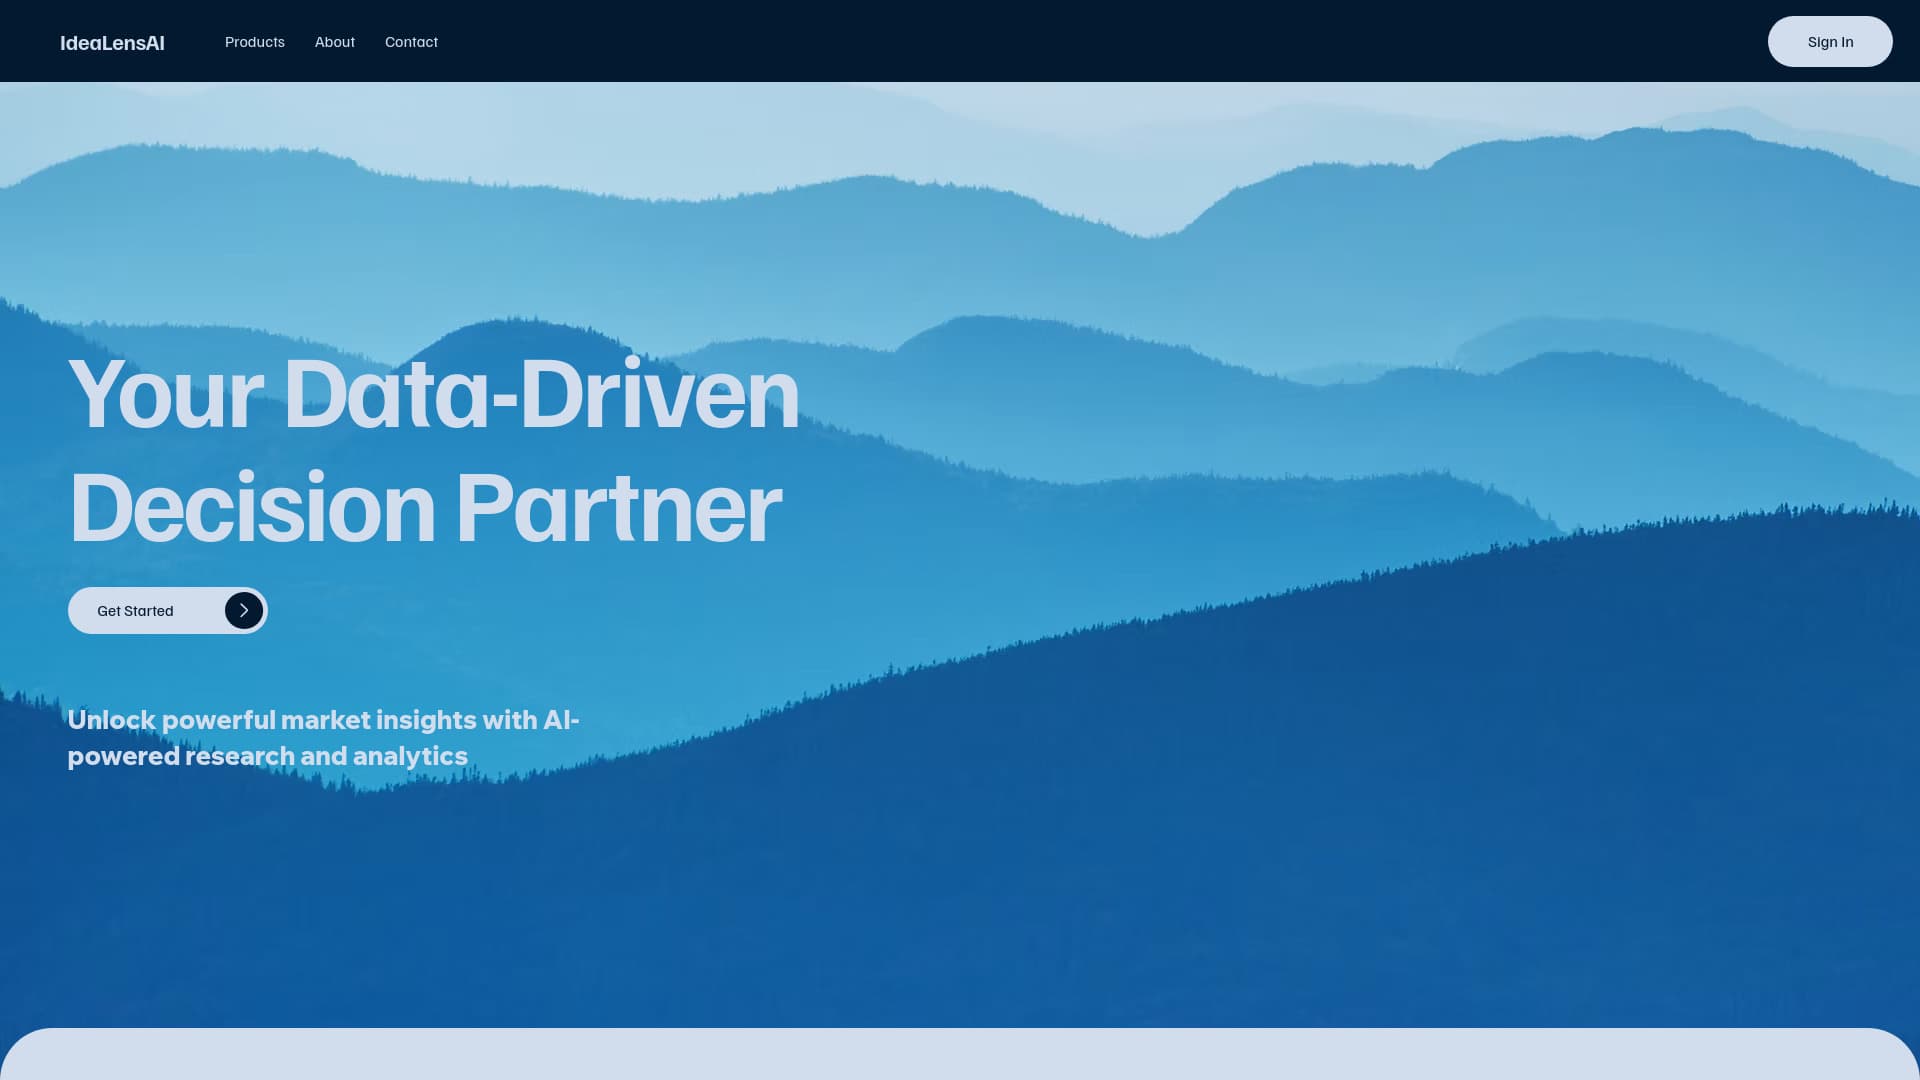Go to the About page
1920x1080 pixels.
pyautogui.click(x=334, y=42)
